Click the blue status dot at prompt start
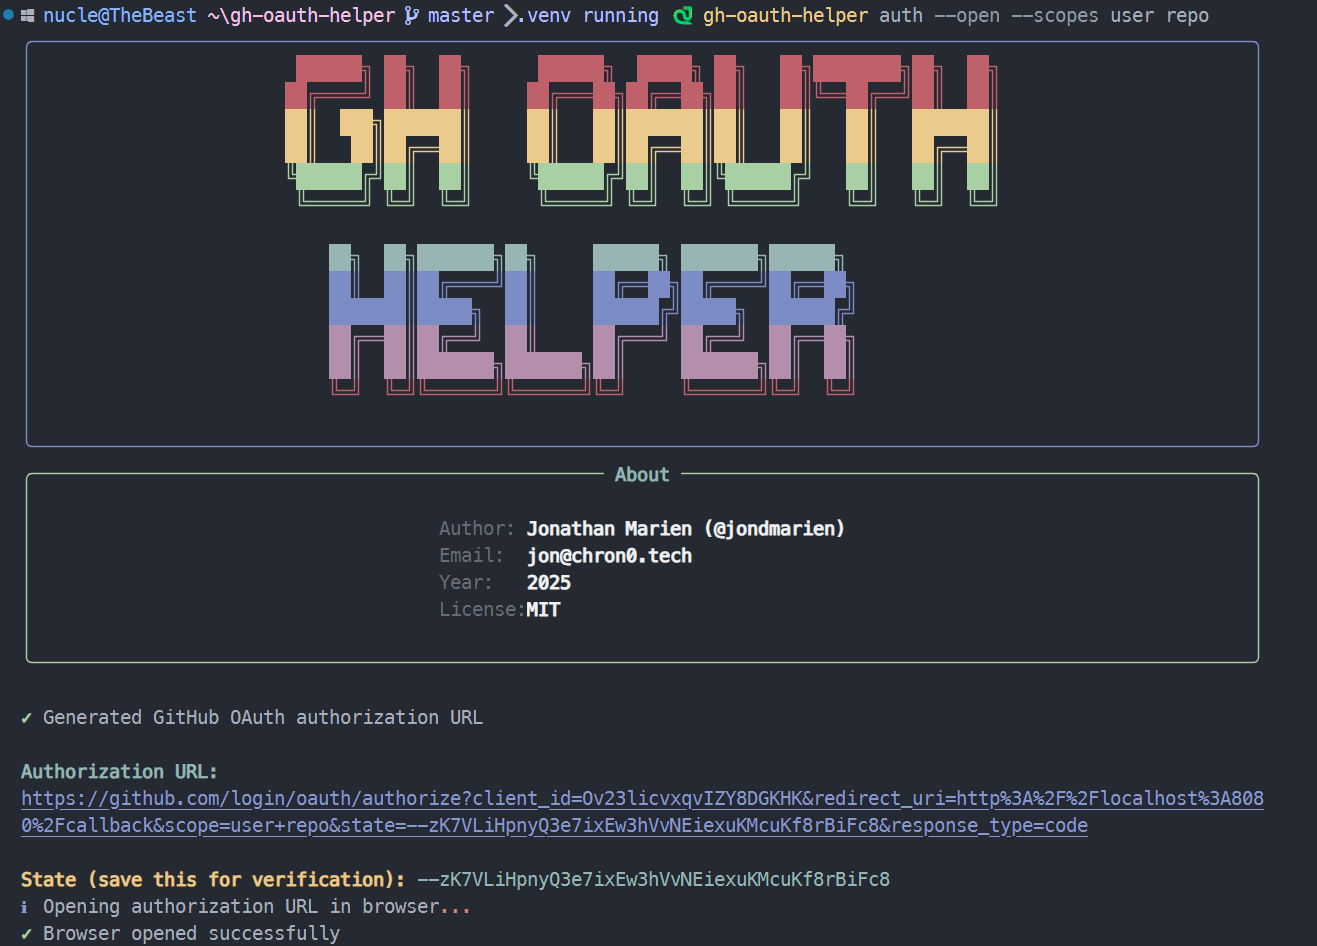 pos(8,15)
